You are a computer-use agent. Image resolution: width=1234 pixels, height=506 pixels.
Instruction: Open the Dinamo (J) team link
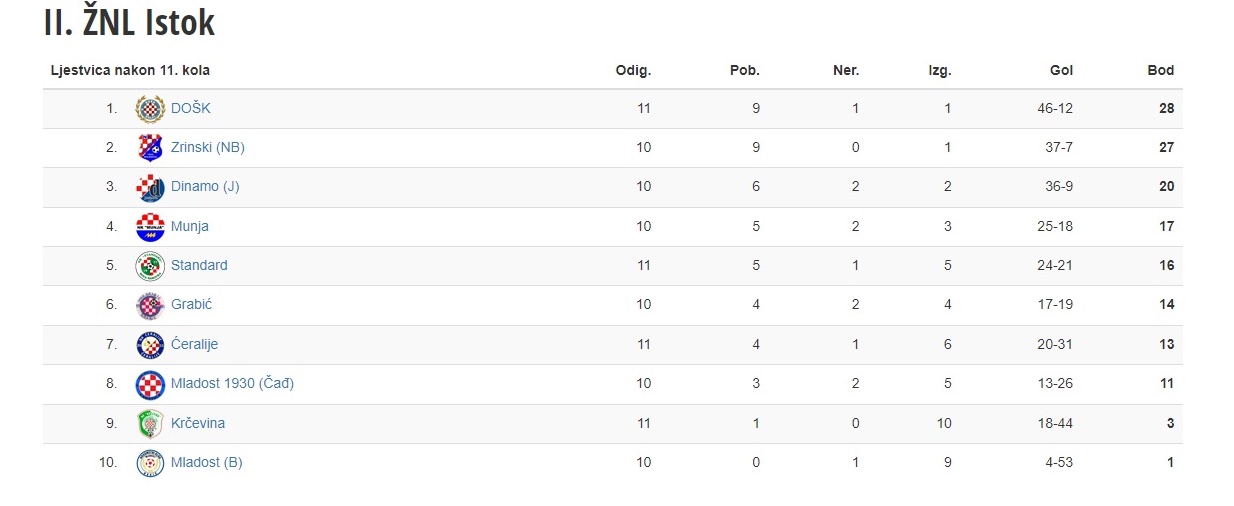(x=205, y=186)
